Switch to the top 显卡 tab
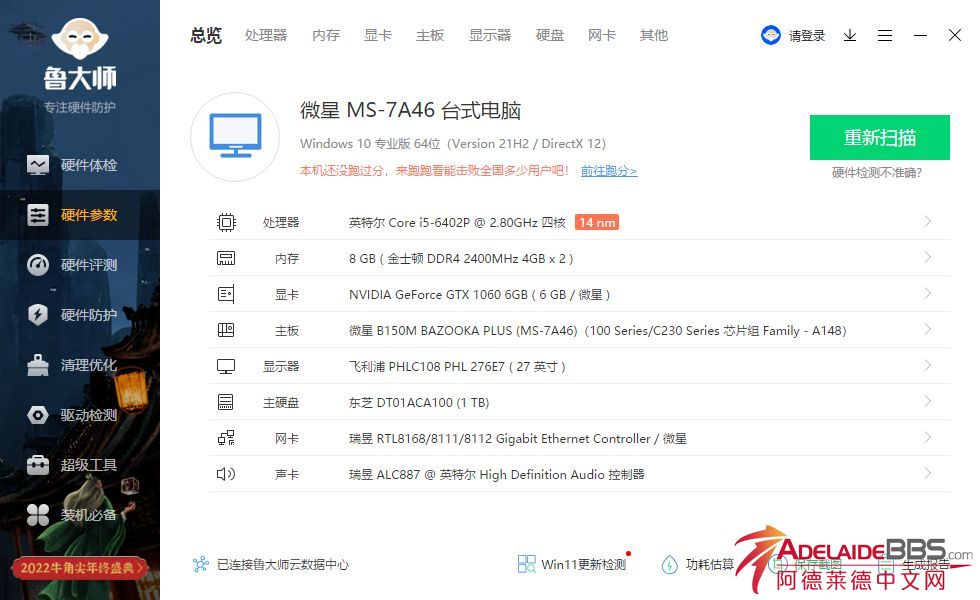Viewport: 980px width, 600px height. click(378, 35)
